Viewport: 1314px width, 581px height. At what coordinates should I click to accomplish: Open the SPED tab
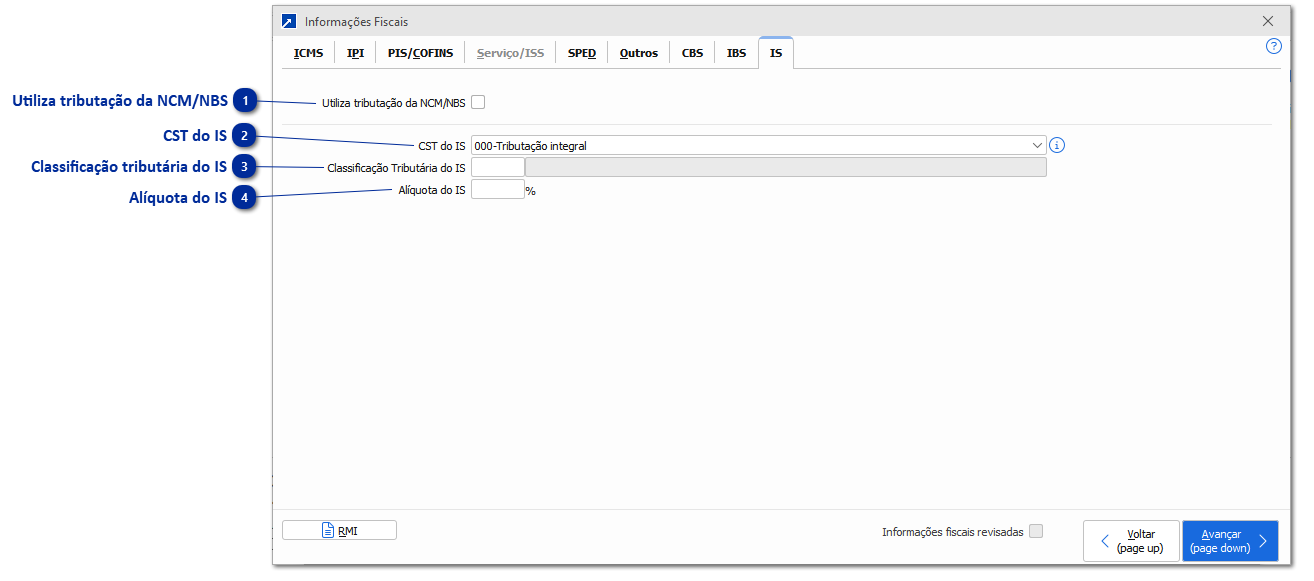click(x=582, y=53)
